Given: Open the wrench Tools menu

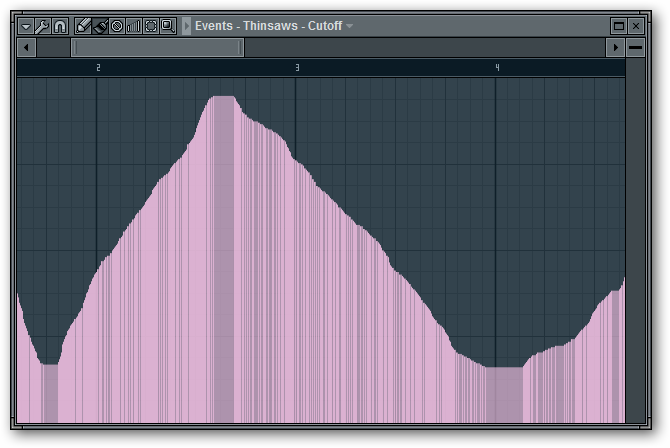Looking at the screenshot, I should point(42,26).
